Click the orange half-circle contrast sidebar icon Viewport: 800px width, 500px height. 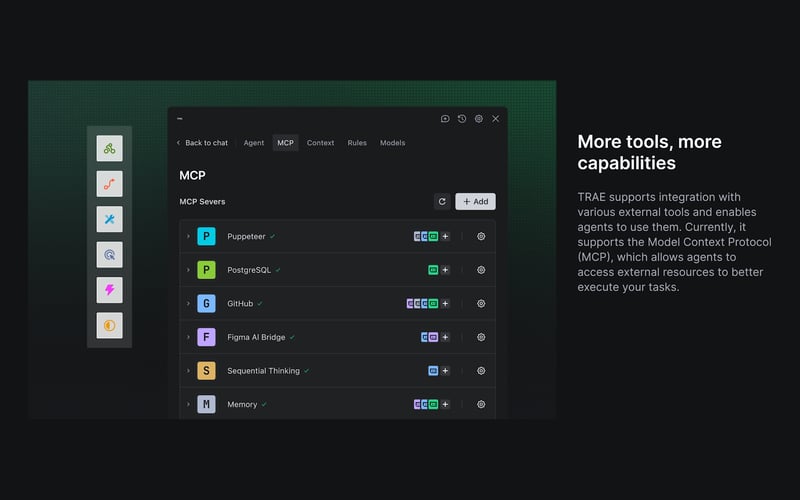point(109,326)
